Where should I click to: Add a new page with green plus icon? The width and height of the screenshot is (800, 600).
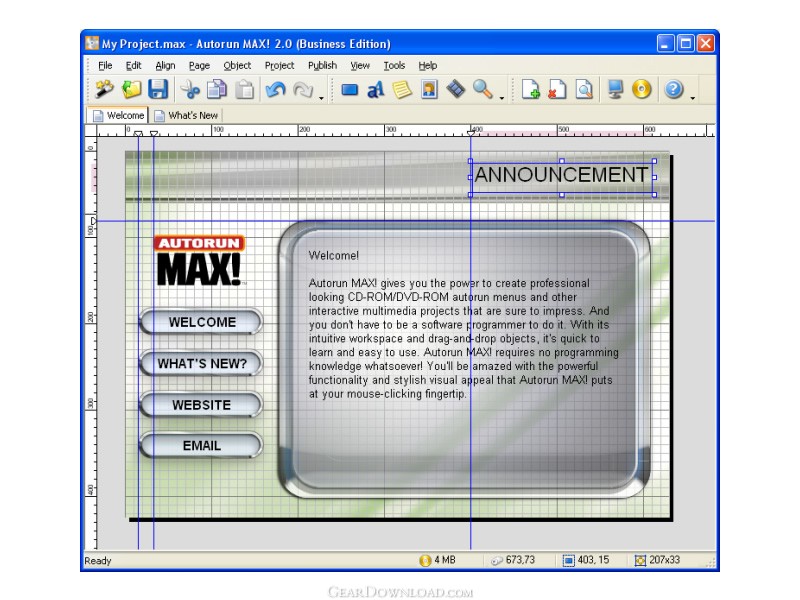pos(531,90)
